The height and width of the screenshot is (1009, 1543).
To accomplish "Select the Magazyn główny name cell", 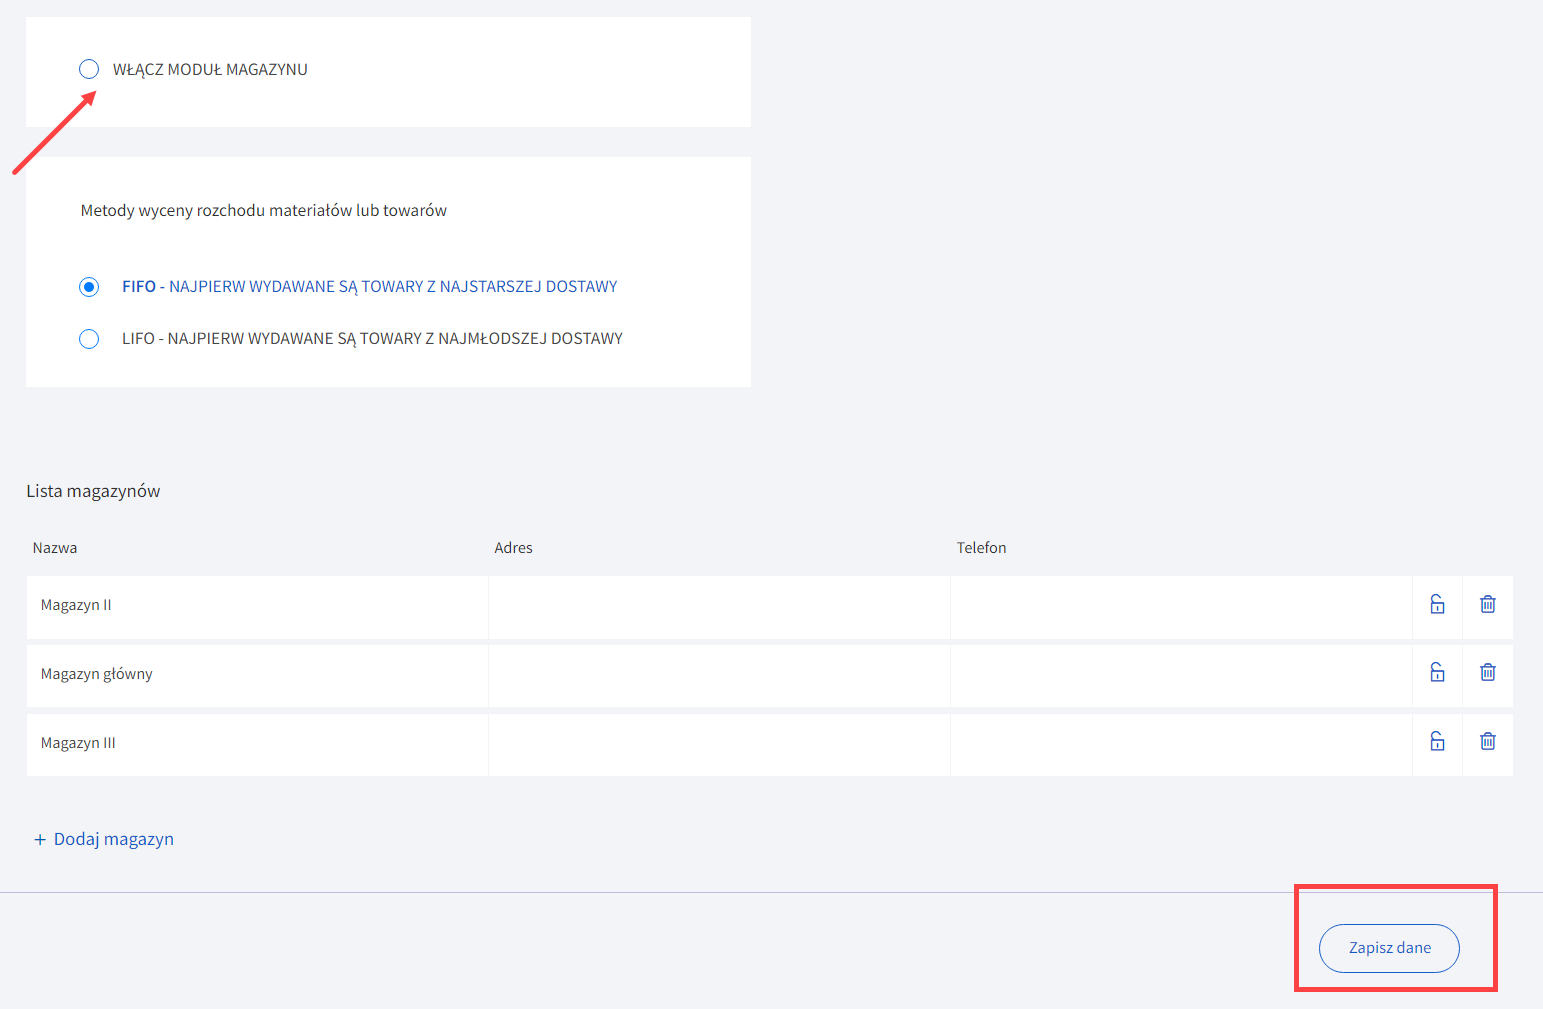I will [x=257, y=675].
